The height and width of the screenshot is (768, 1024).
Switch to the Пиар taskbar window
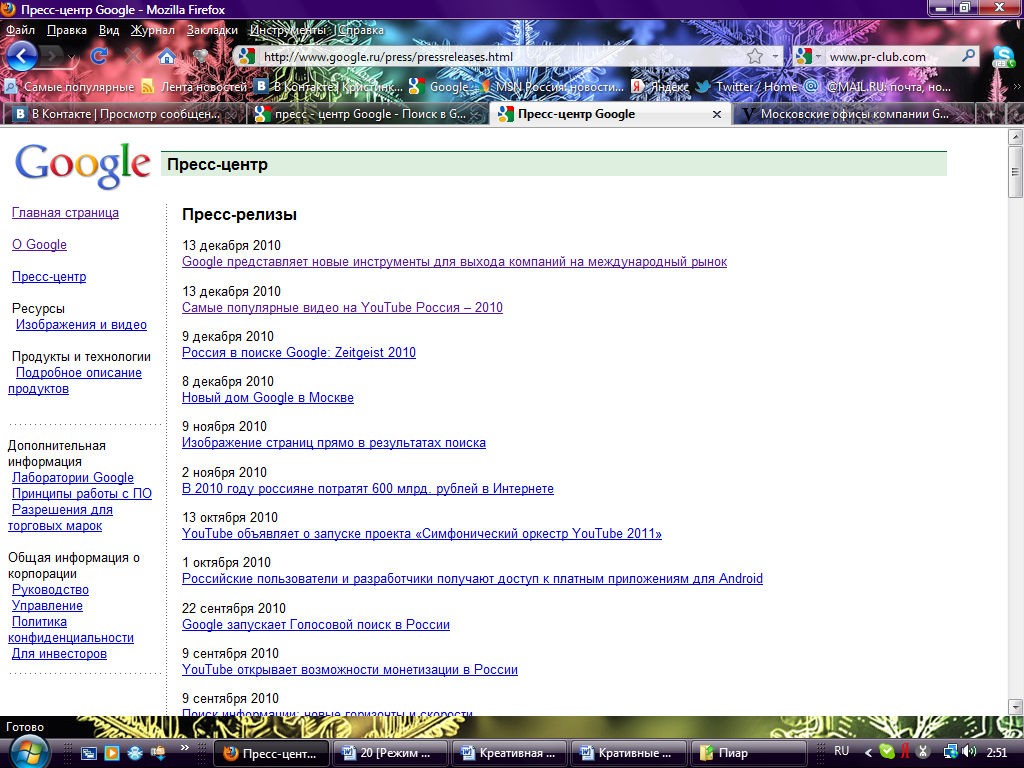(x=747, y=753)
